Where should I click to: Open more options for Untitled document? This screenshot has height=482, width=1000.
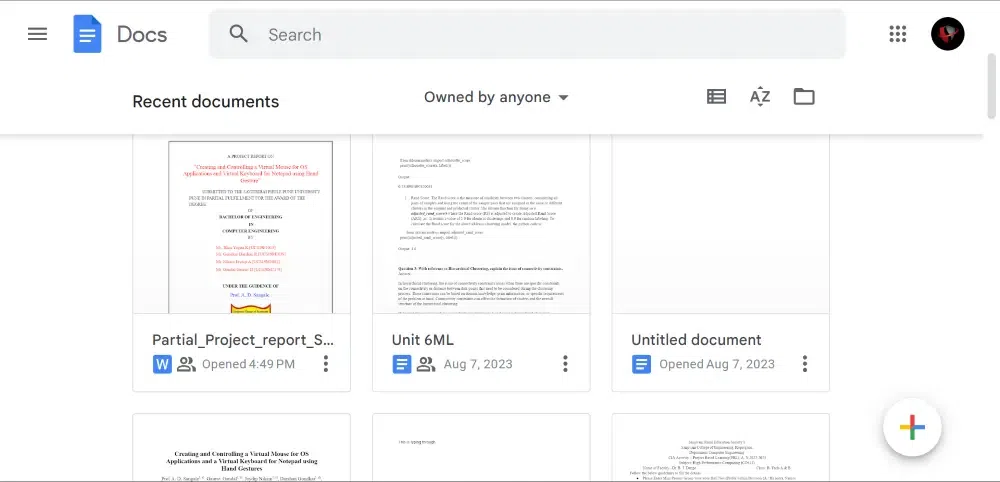tap(805, 364)
